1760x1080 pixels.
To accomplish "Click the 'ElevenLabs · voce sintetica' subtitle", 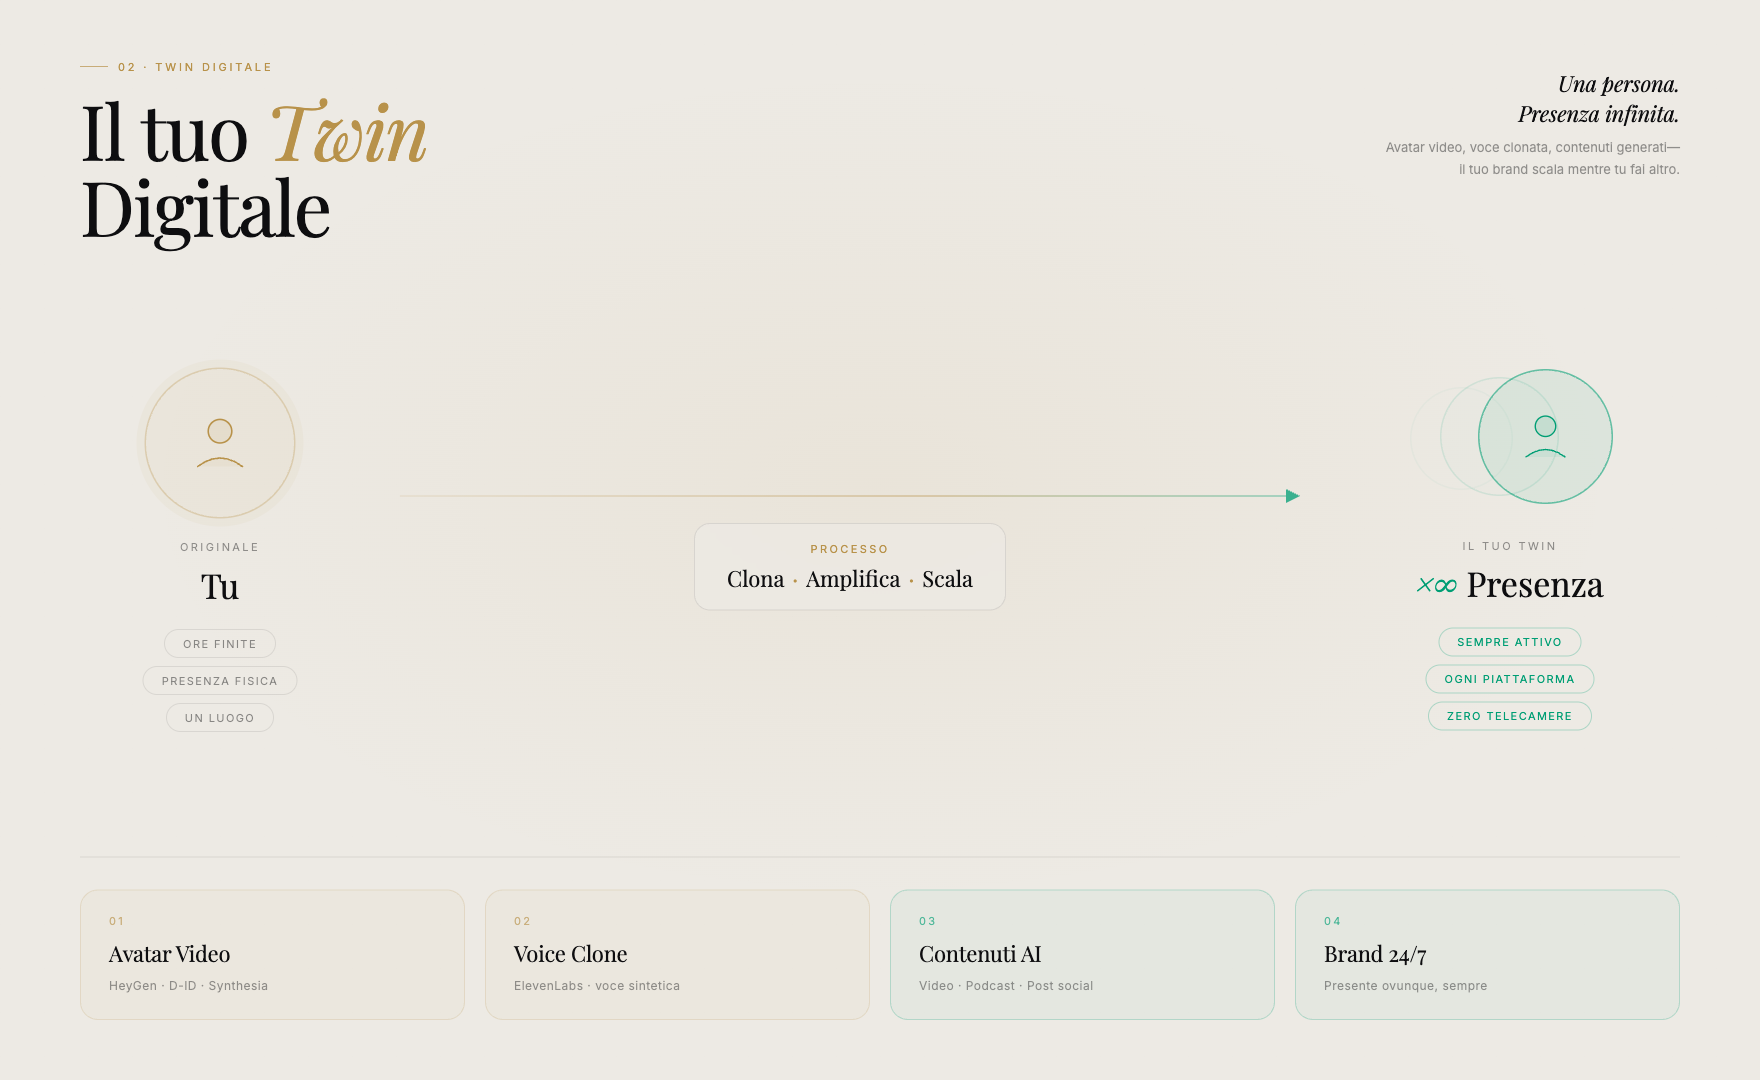I will (597, 986).
